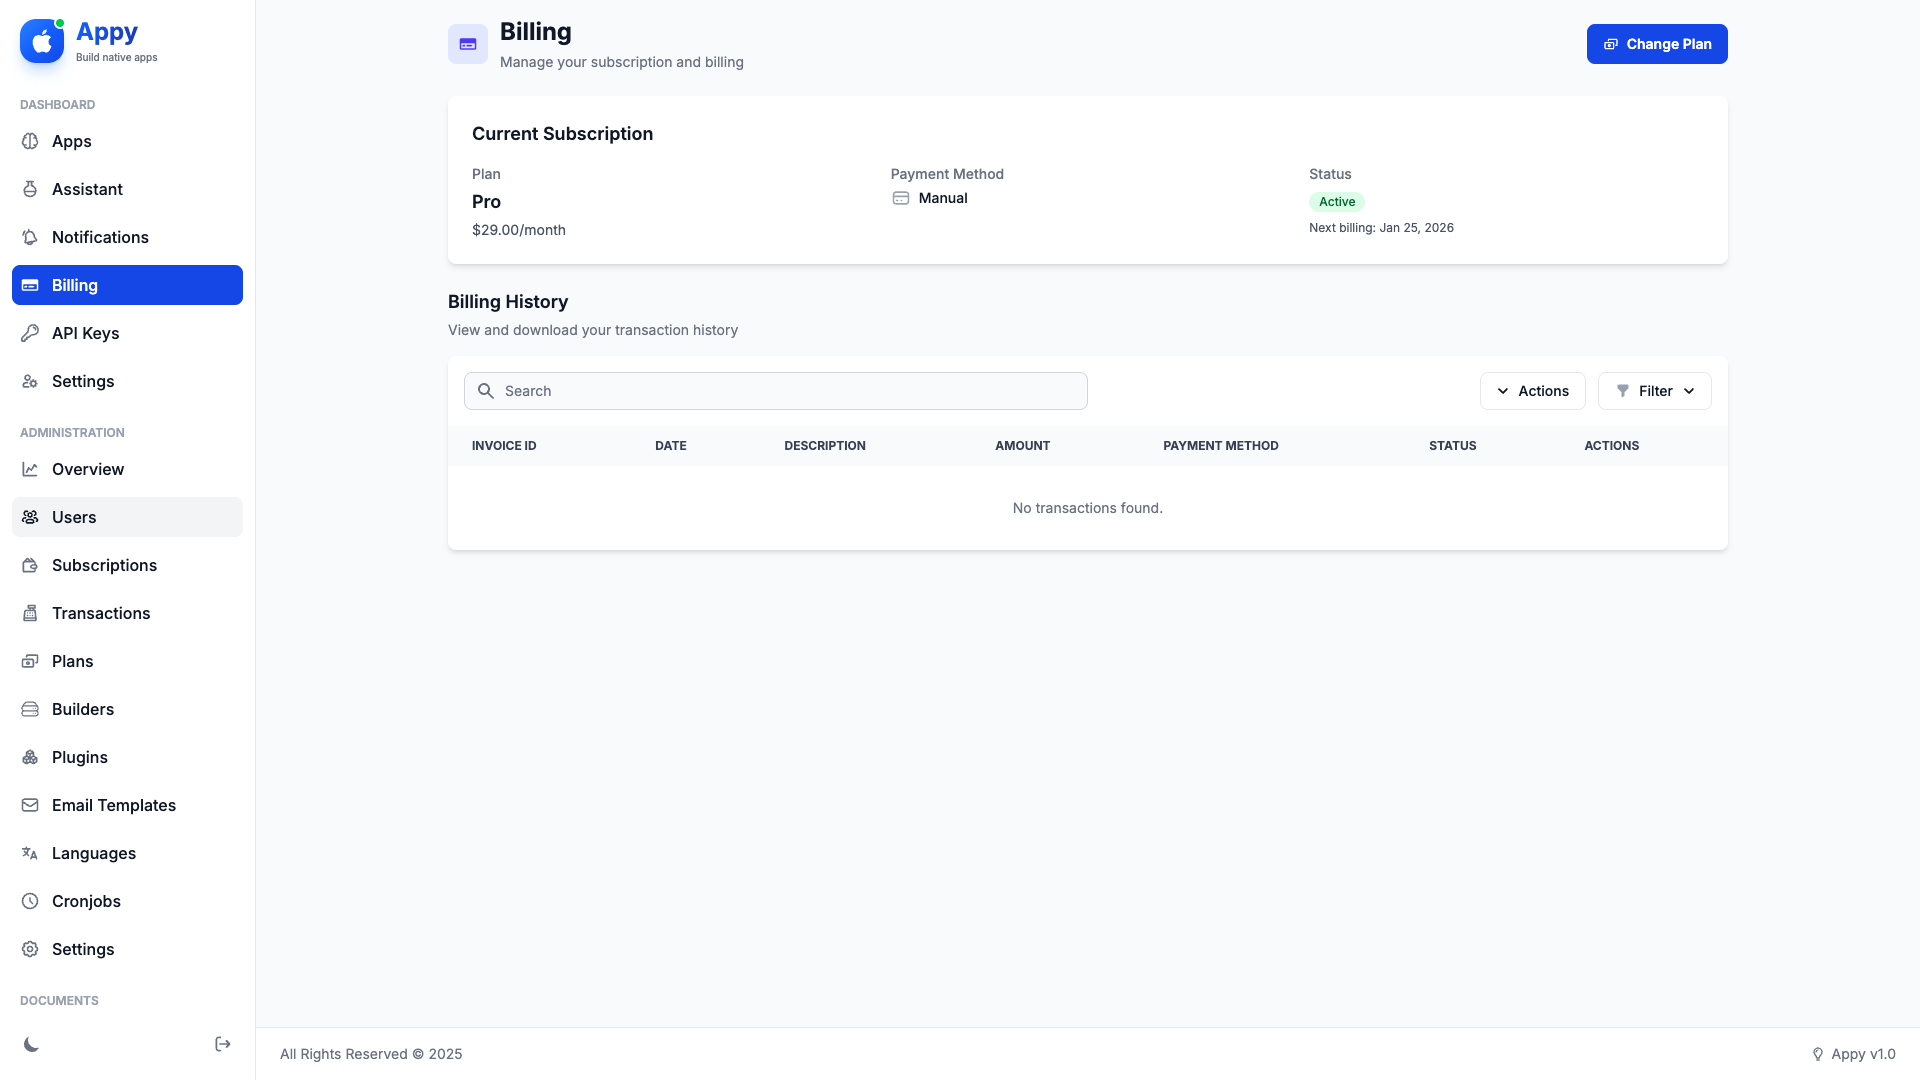Open the Overview link under Administration
The height and width of the screenshot is (1080, 1920).
pos(88,469)
